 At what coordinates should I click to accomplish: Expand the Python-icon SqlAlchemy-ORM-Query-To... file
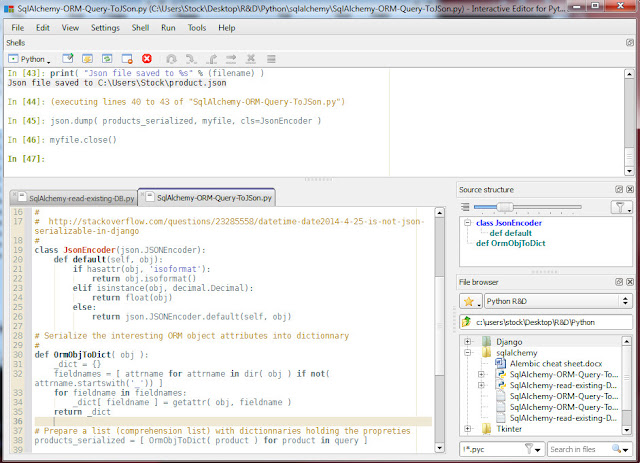(481, 374)
